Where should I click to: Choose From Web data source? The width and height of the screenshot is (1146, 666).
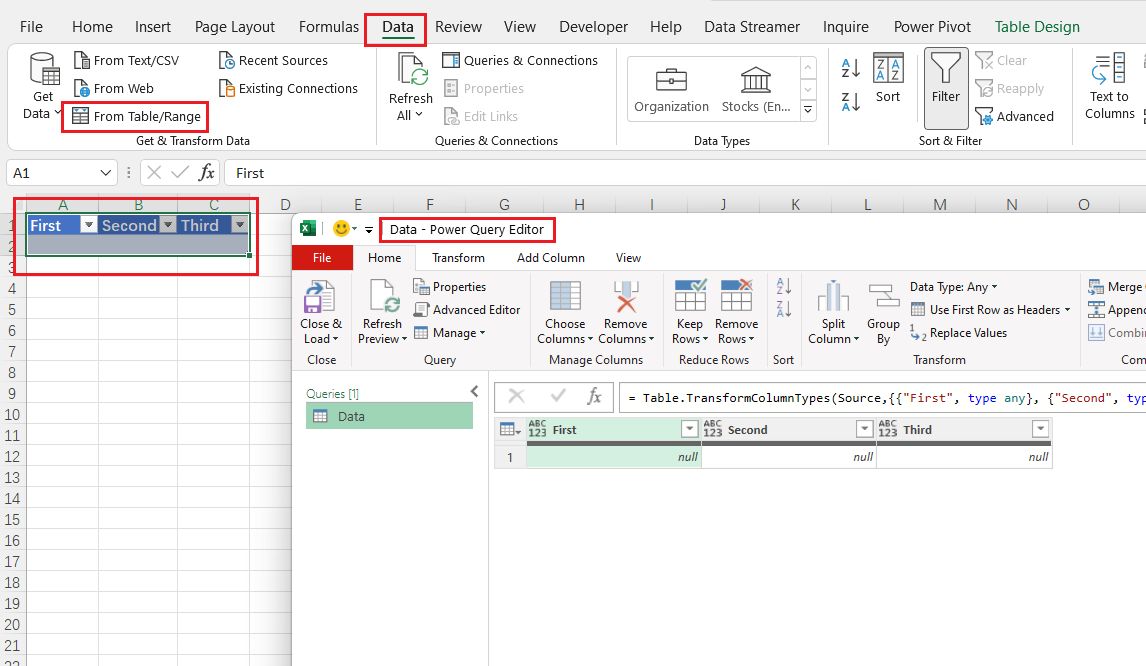pos(114,88)
